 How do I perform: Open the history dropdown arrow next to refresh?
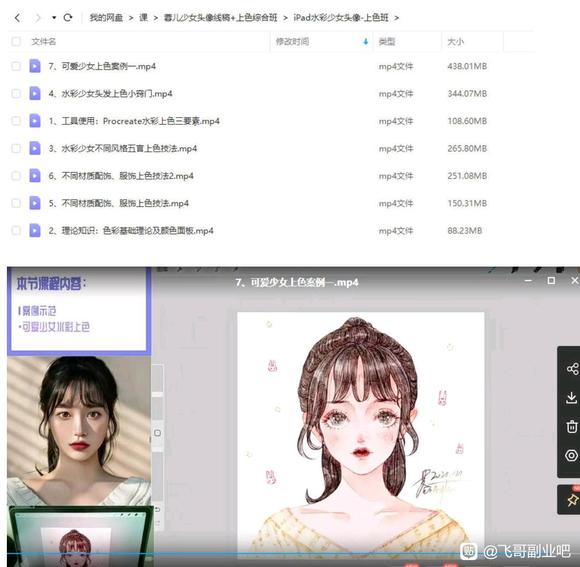[x=54, y=18]
